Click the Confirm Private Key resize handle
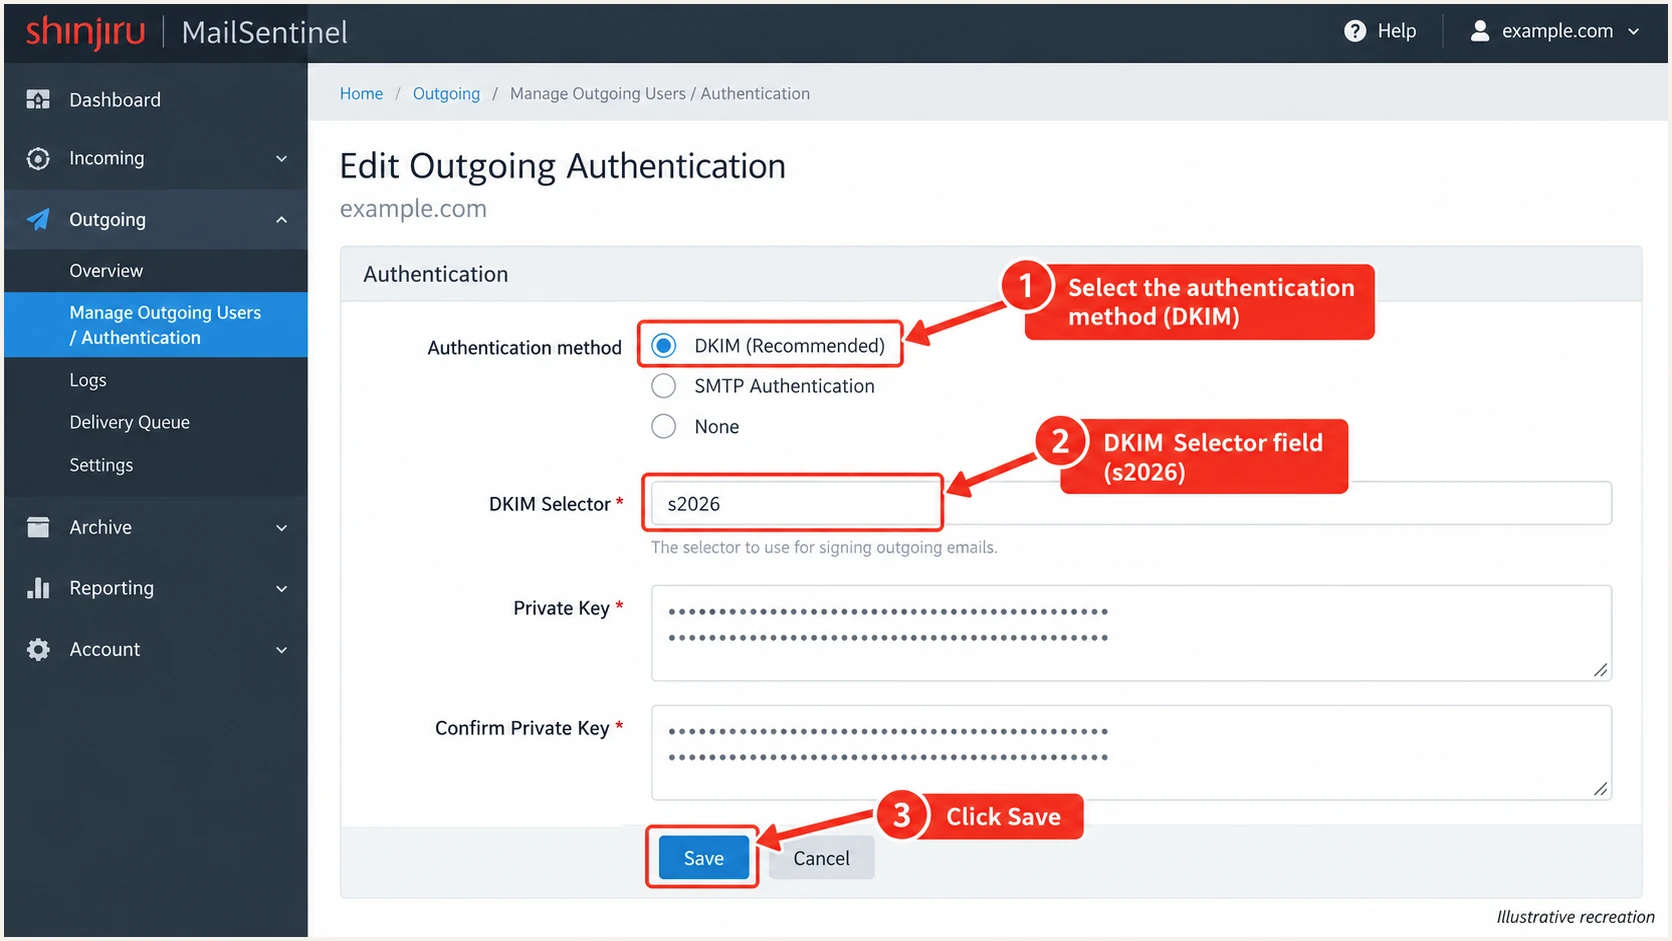The height and width of the screenshot is (941, 1672). coord(1600,790)
